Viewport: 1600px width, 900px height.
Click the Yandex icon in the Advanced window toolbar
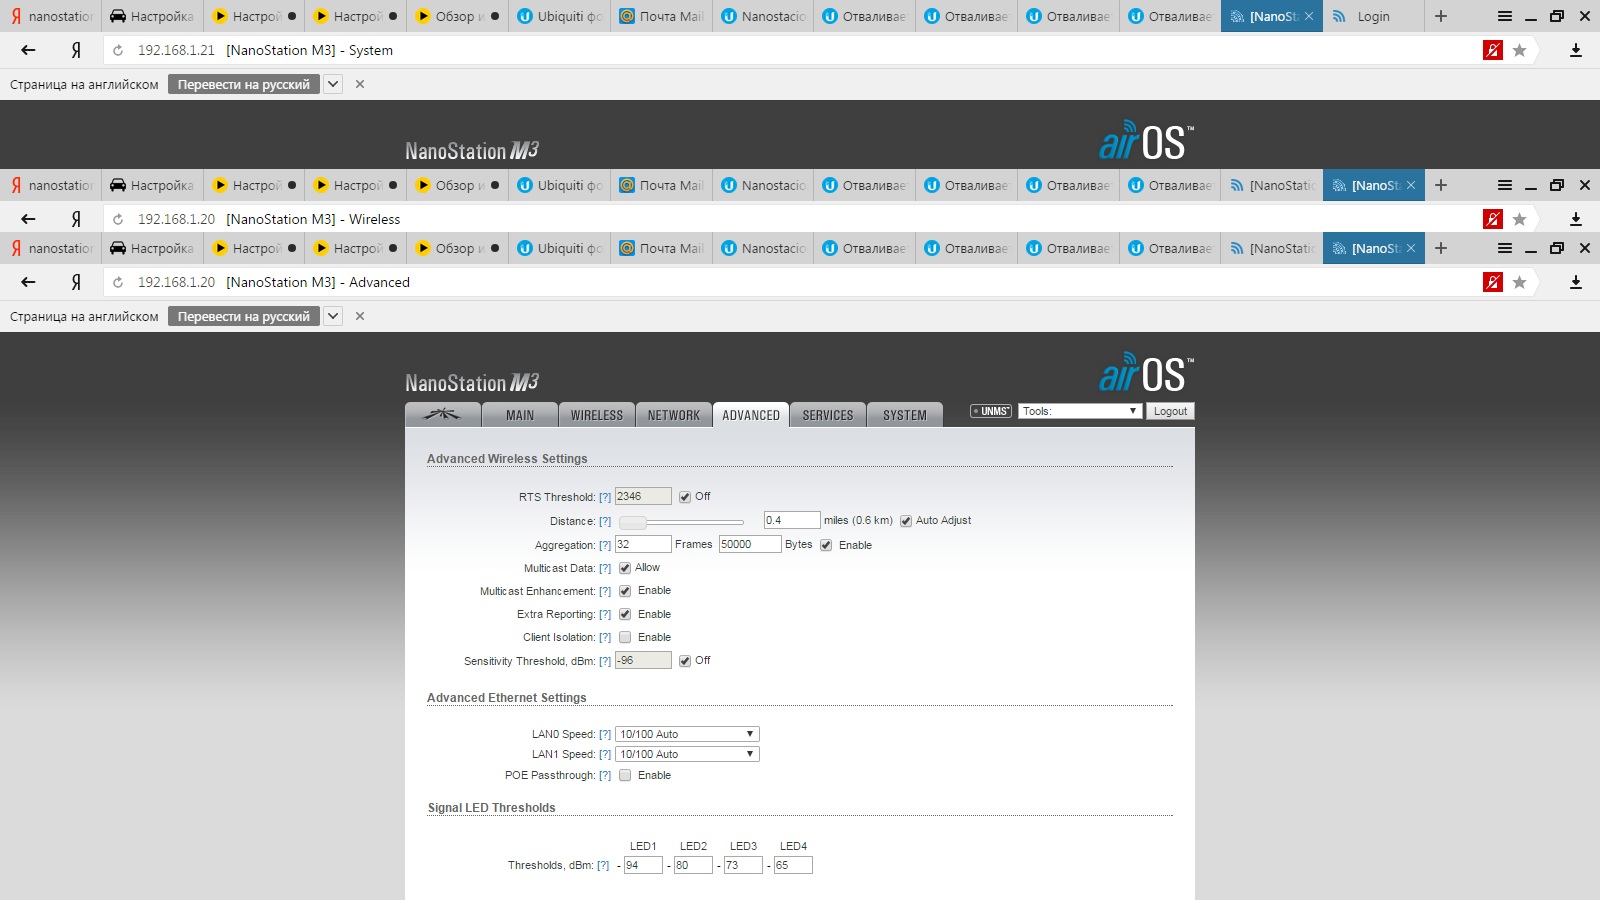tap(76, 282)
